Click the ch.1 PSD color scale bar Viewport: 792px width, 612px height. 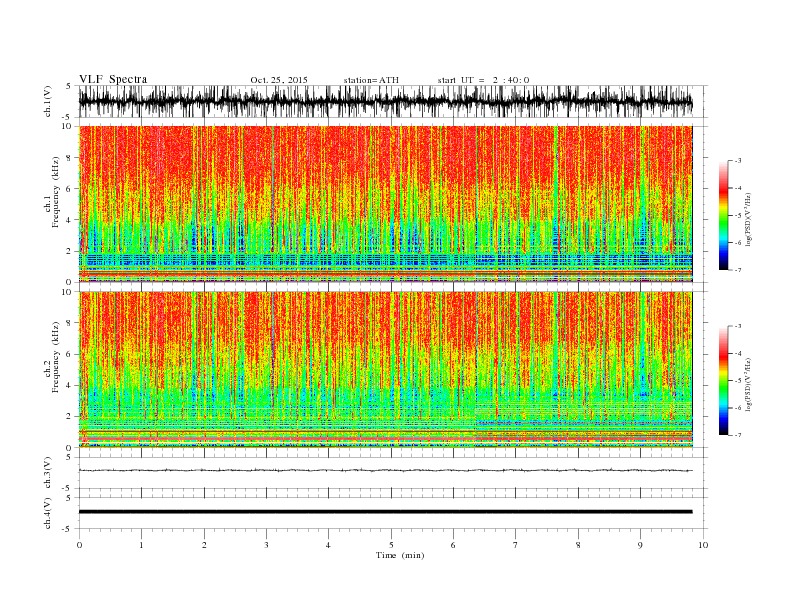coord(723,215)
